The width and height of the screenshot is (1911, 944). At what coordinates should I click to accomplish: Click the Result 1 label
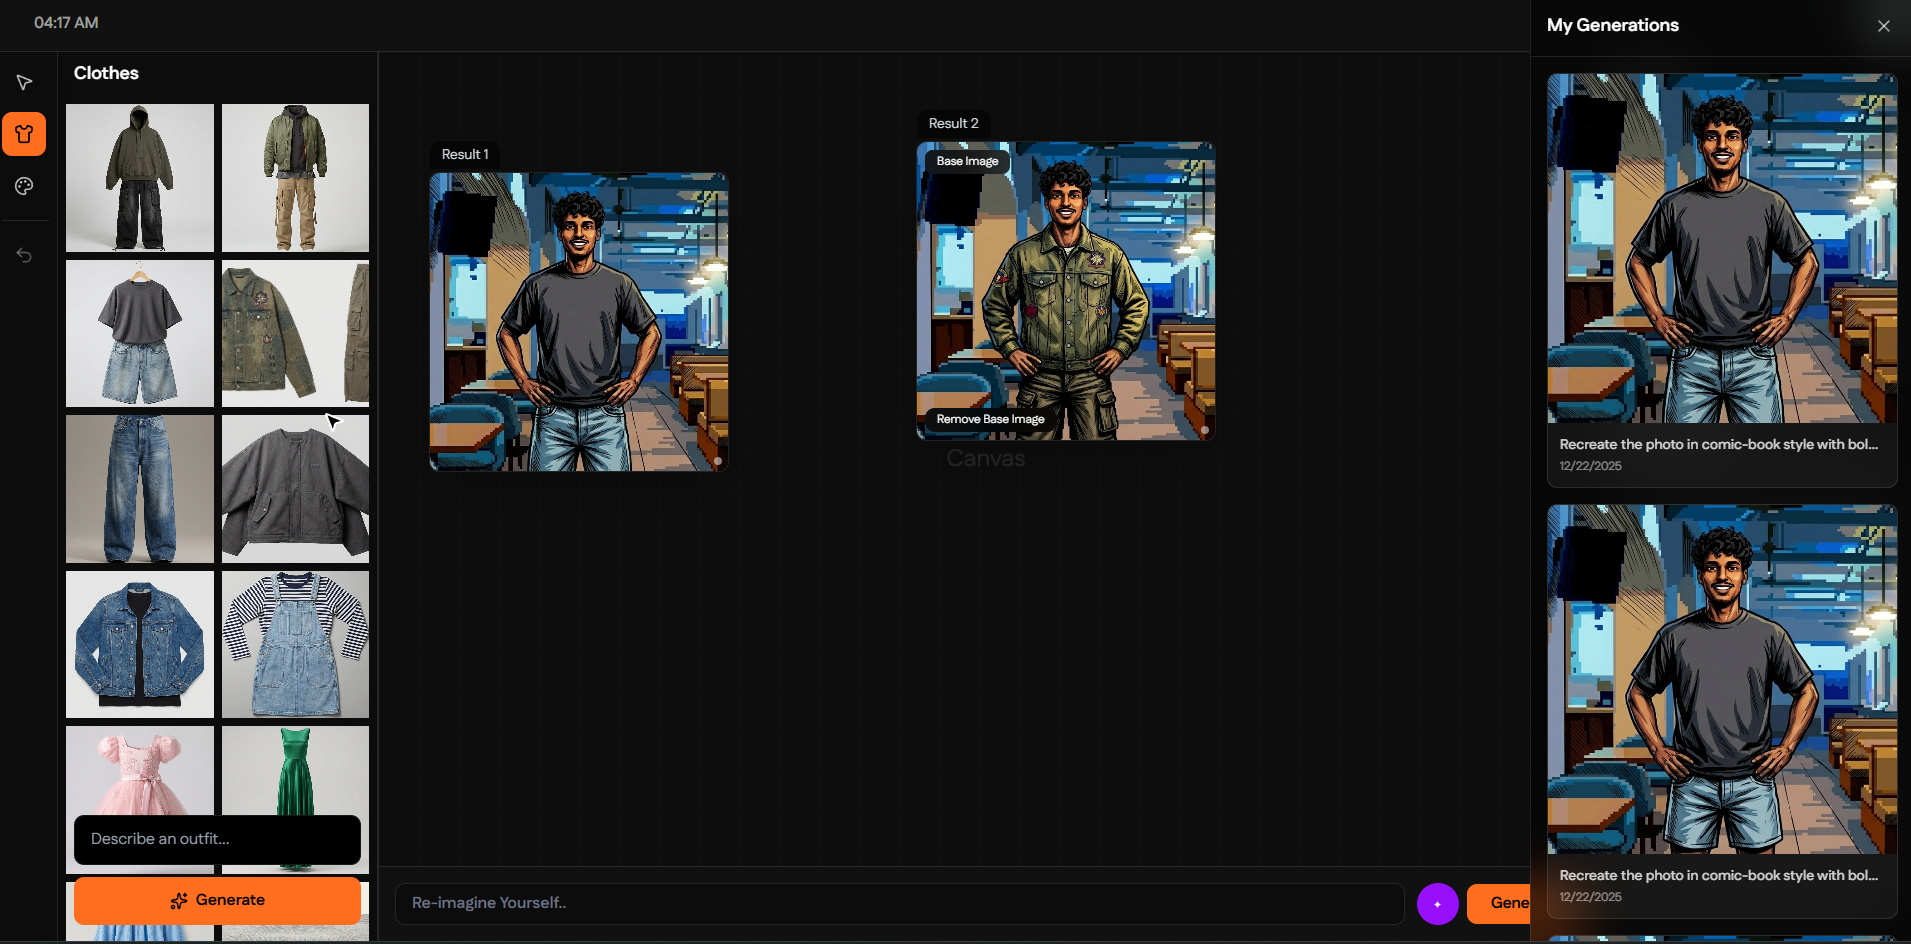click(465, 155)
